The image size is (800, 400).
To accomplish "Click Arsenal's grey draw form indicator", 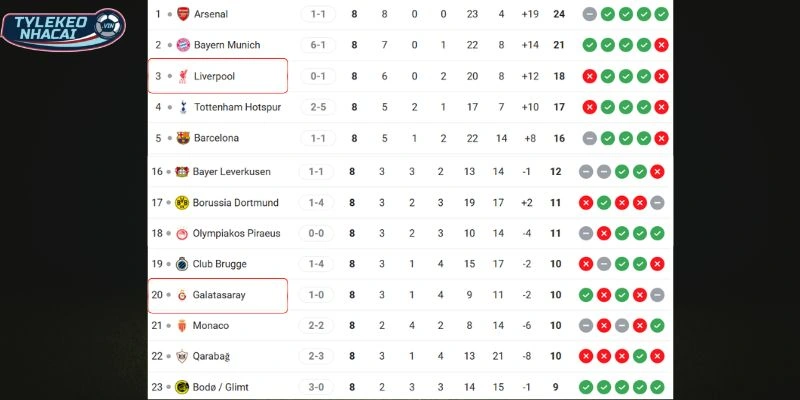I will (589, 15).
